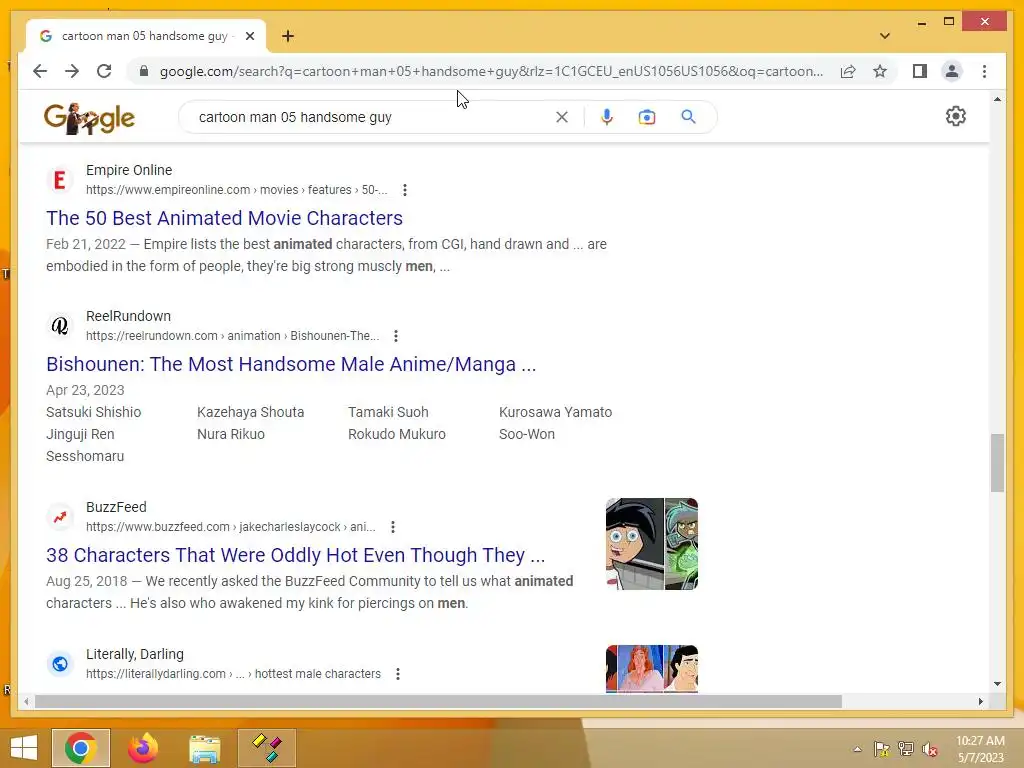Viewport: 1024px width, 768px height.
Task: Click the Tamaki Suoh sitelink
Action: point(388,412)
